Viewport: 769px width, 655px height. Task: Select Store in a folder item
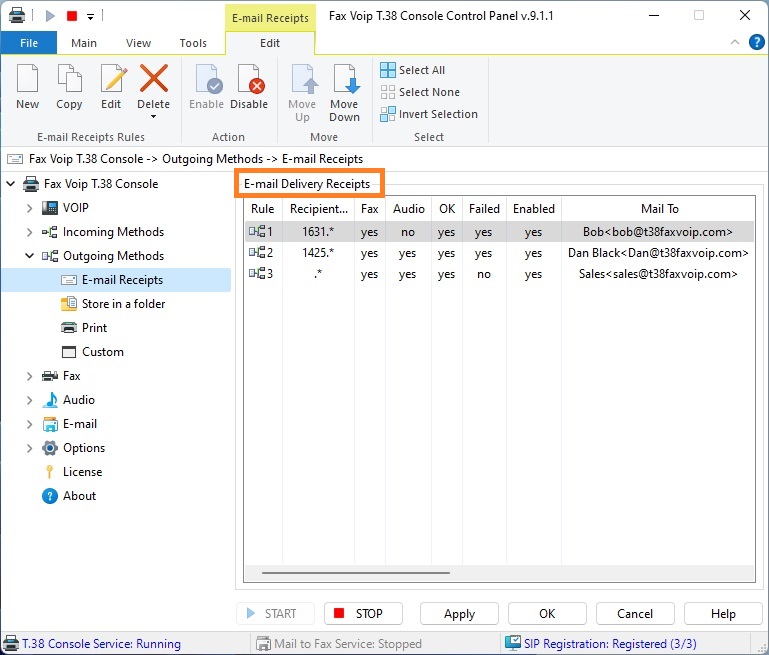123,304
